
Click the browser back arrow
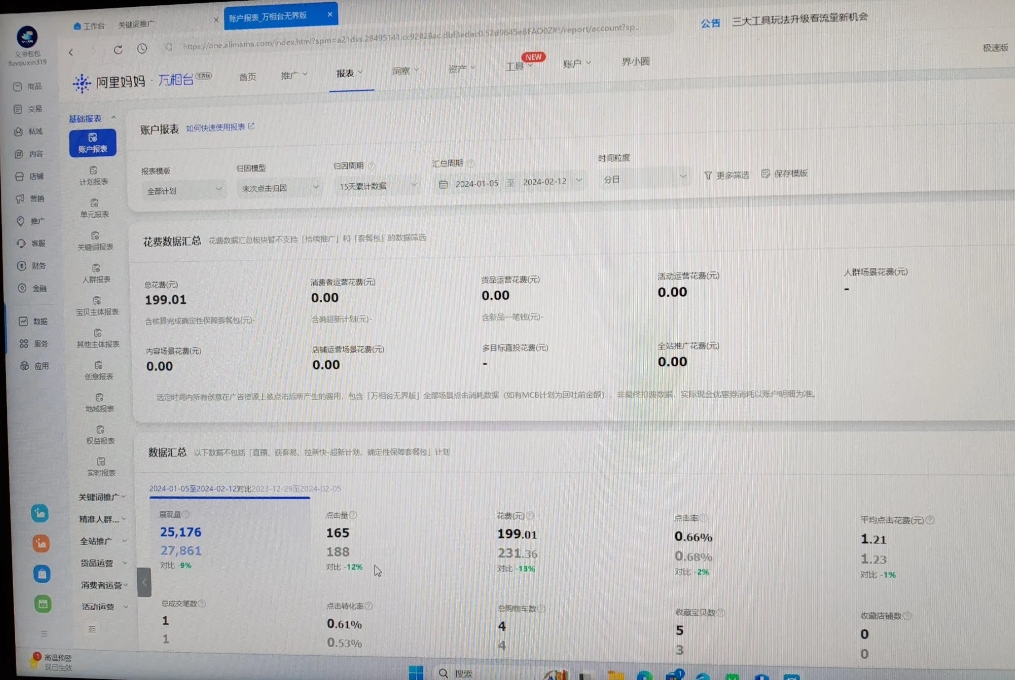tap(71, 52)
